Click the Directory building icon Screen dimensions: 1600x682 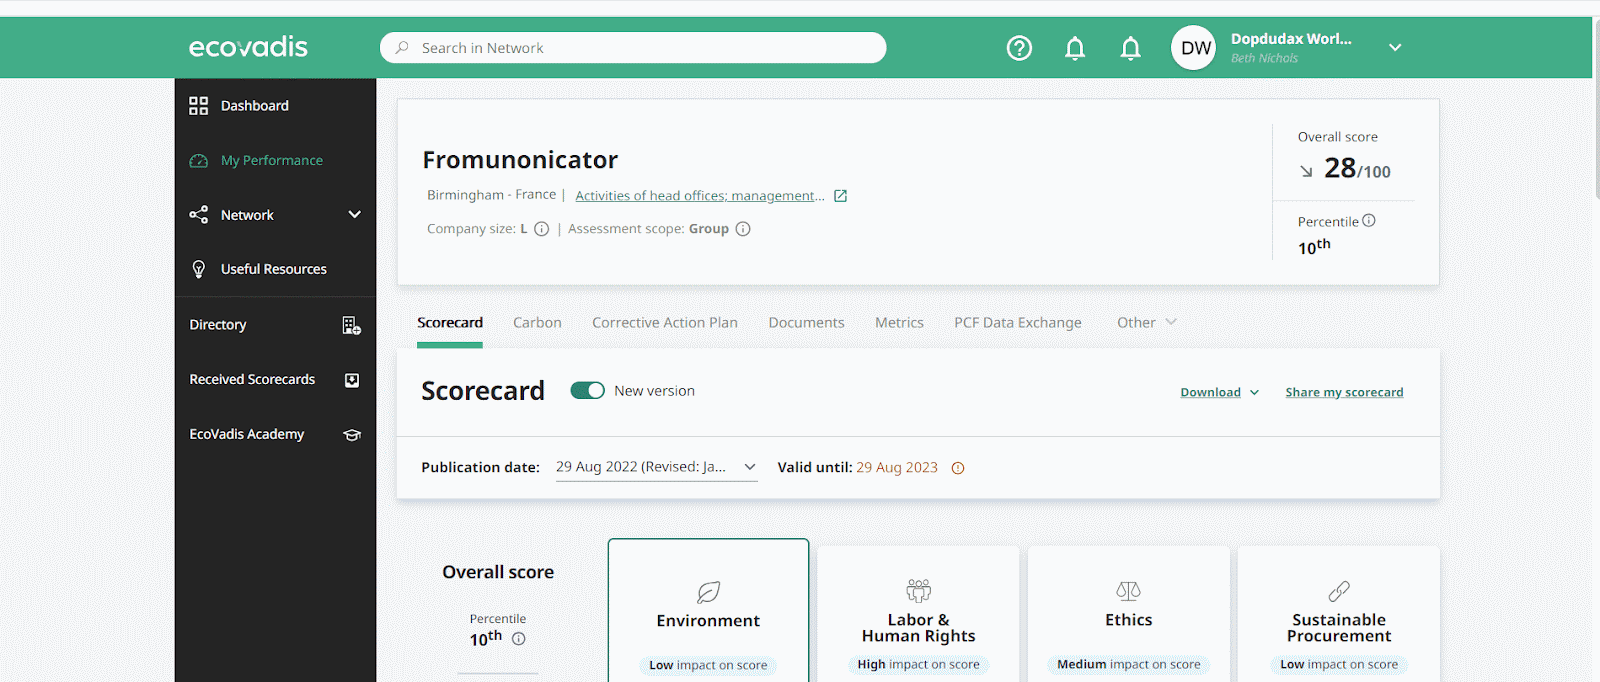pos(352,325)
